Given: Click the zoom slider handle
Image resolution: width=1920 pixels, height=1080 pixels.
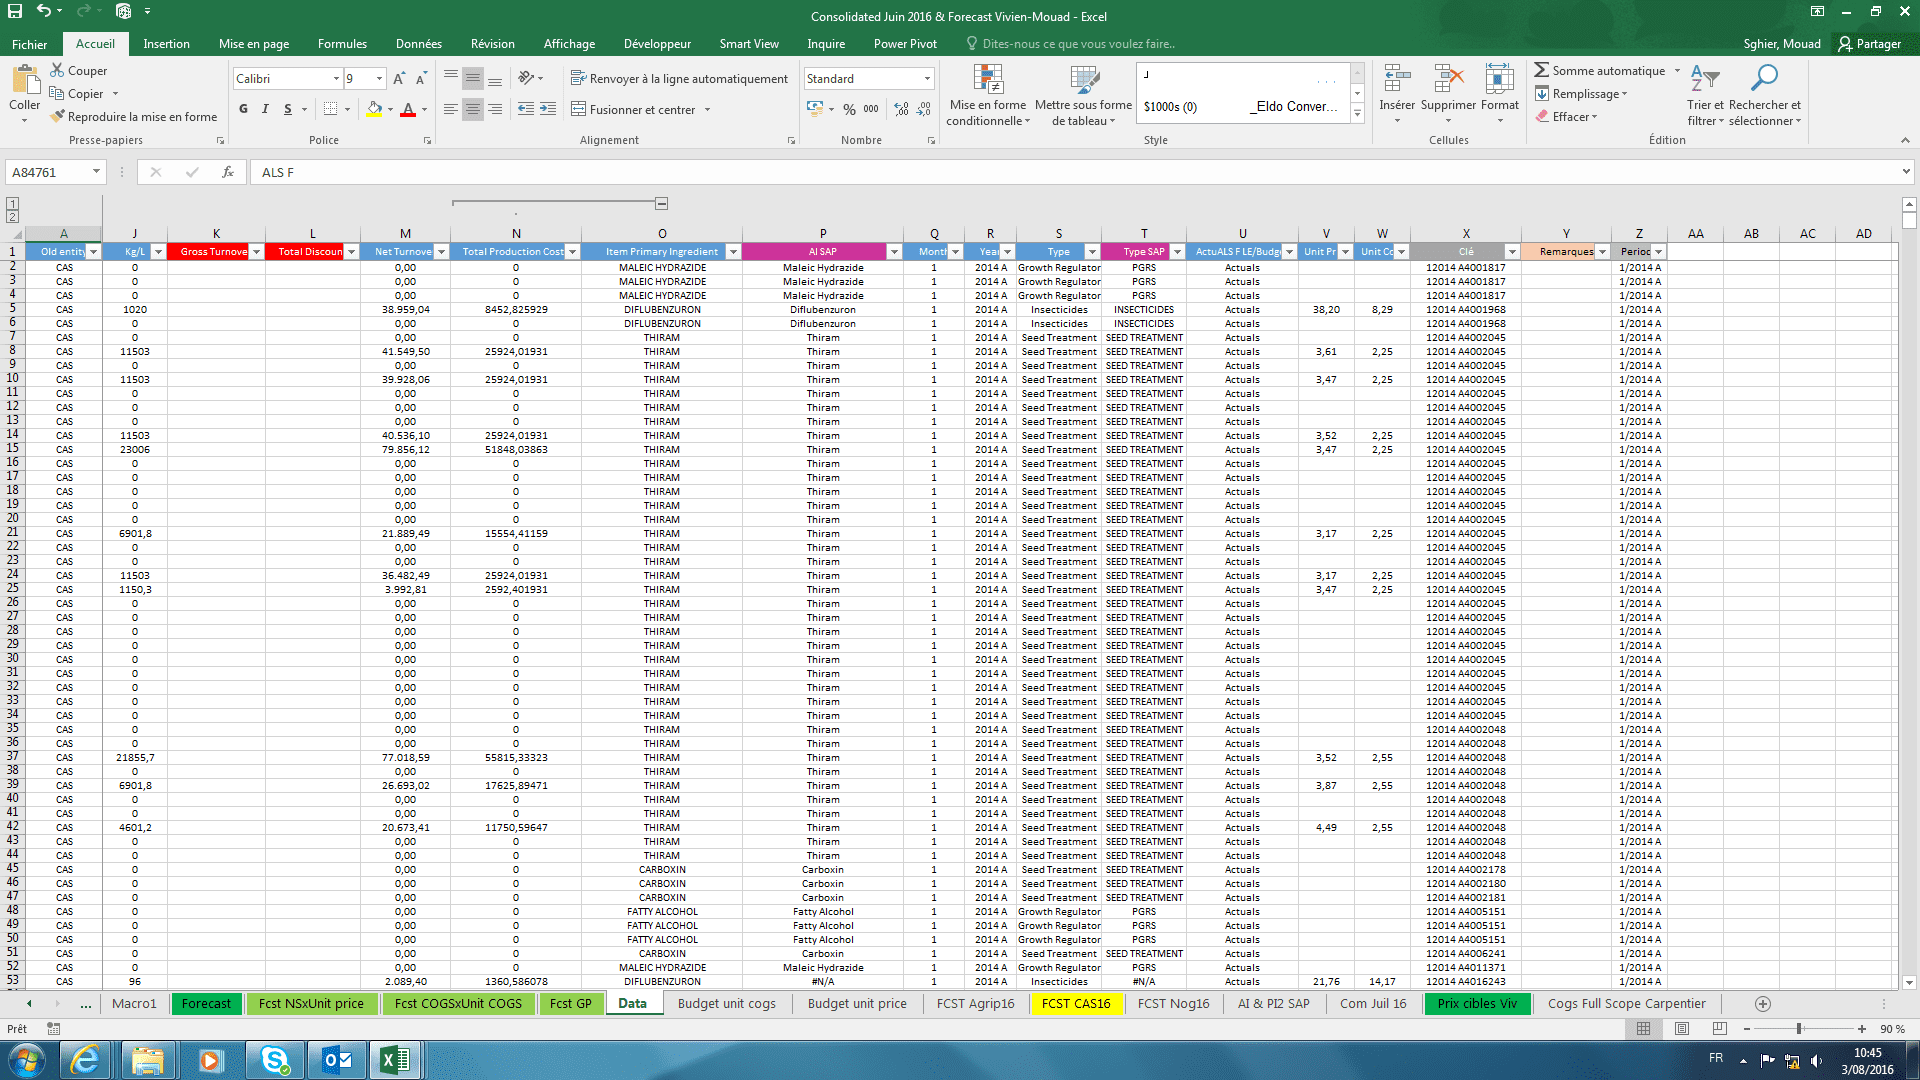Looking at the screenshot, I should tap(1798, 1029).
